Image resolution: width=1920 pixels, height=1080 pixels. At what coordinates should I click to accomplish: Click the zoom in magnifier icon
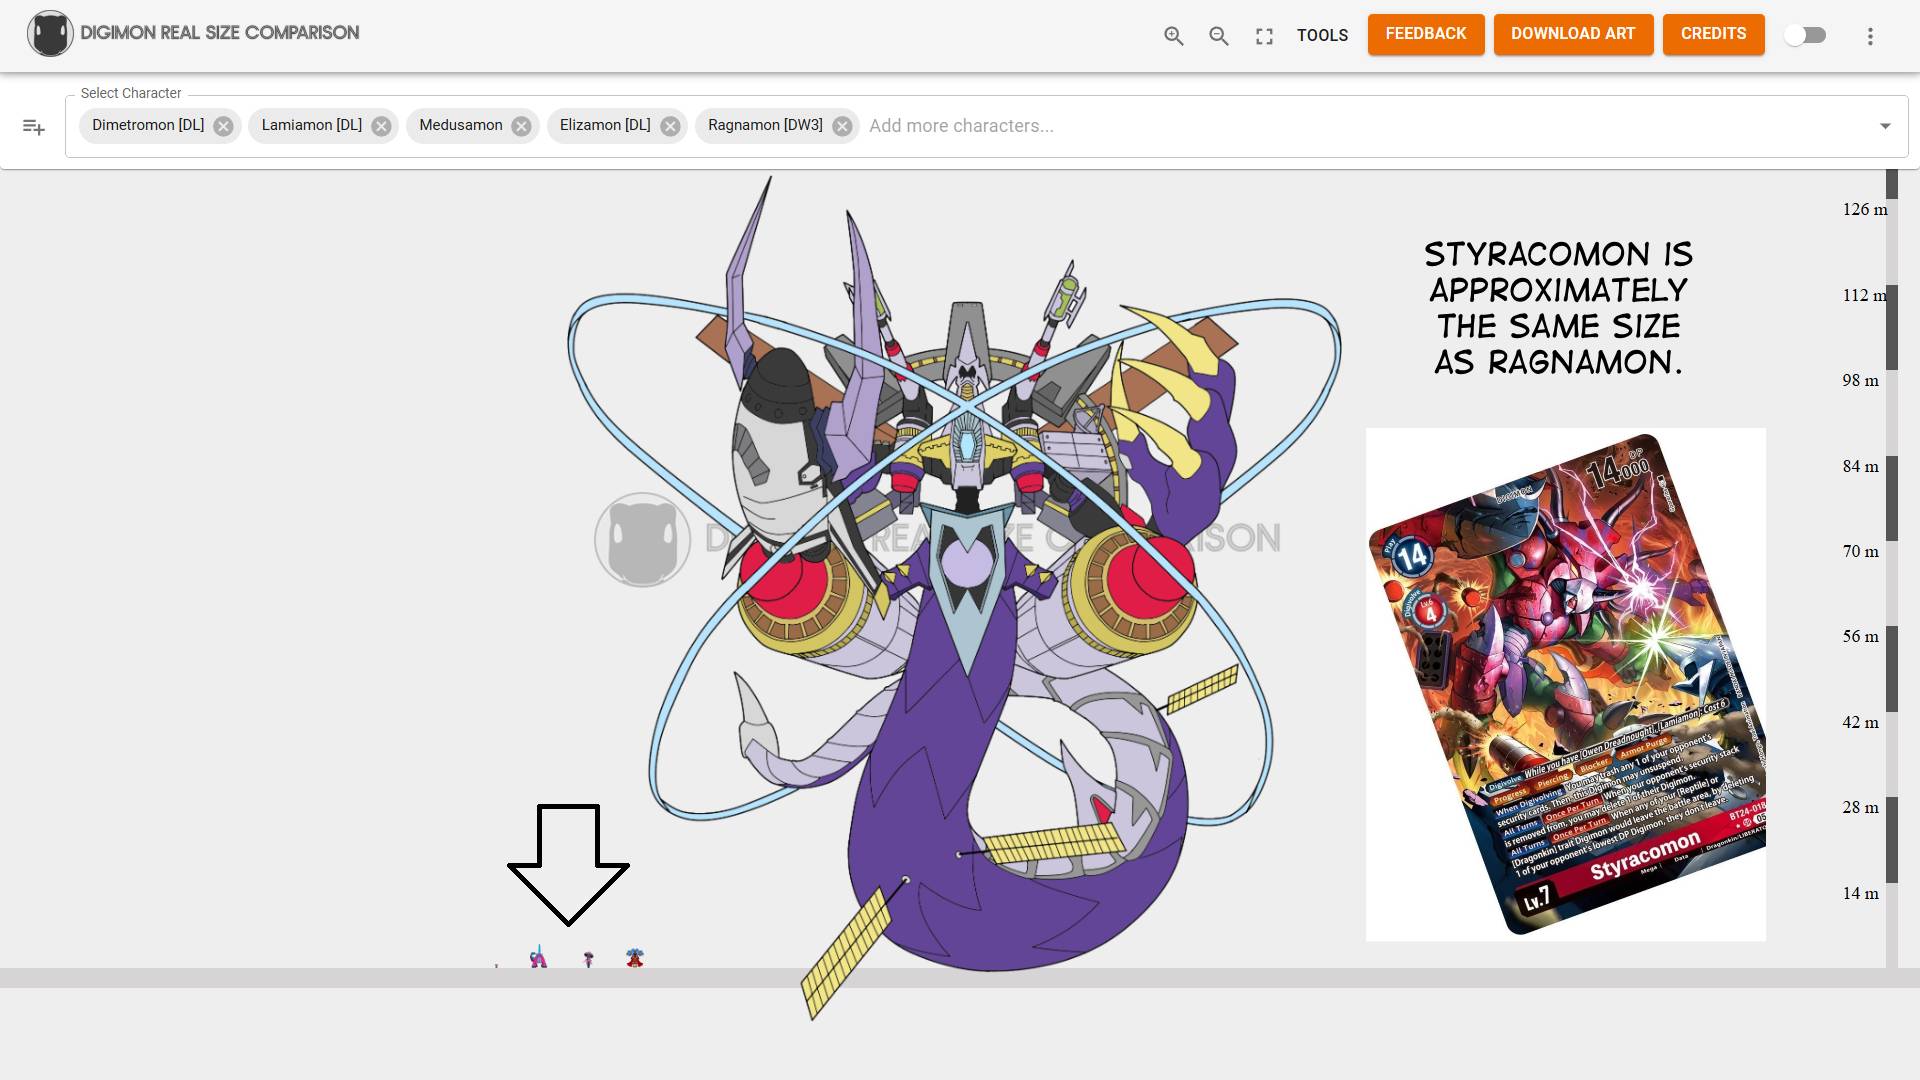pos(1173,36)
